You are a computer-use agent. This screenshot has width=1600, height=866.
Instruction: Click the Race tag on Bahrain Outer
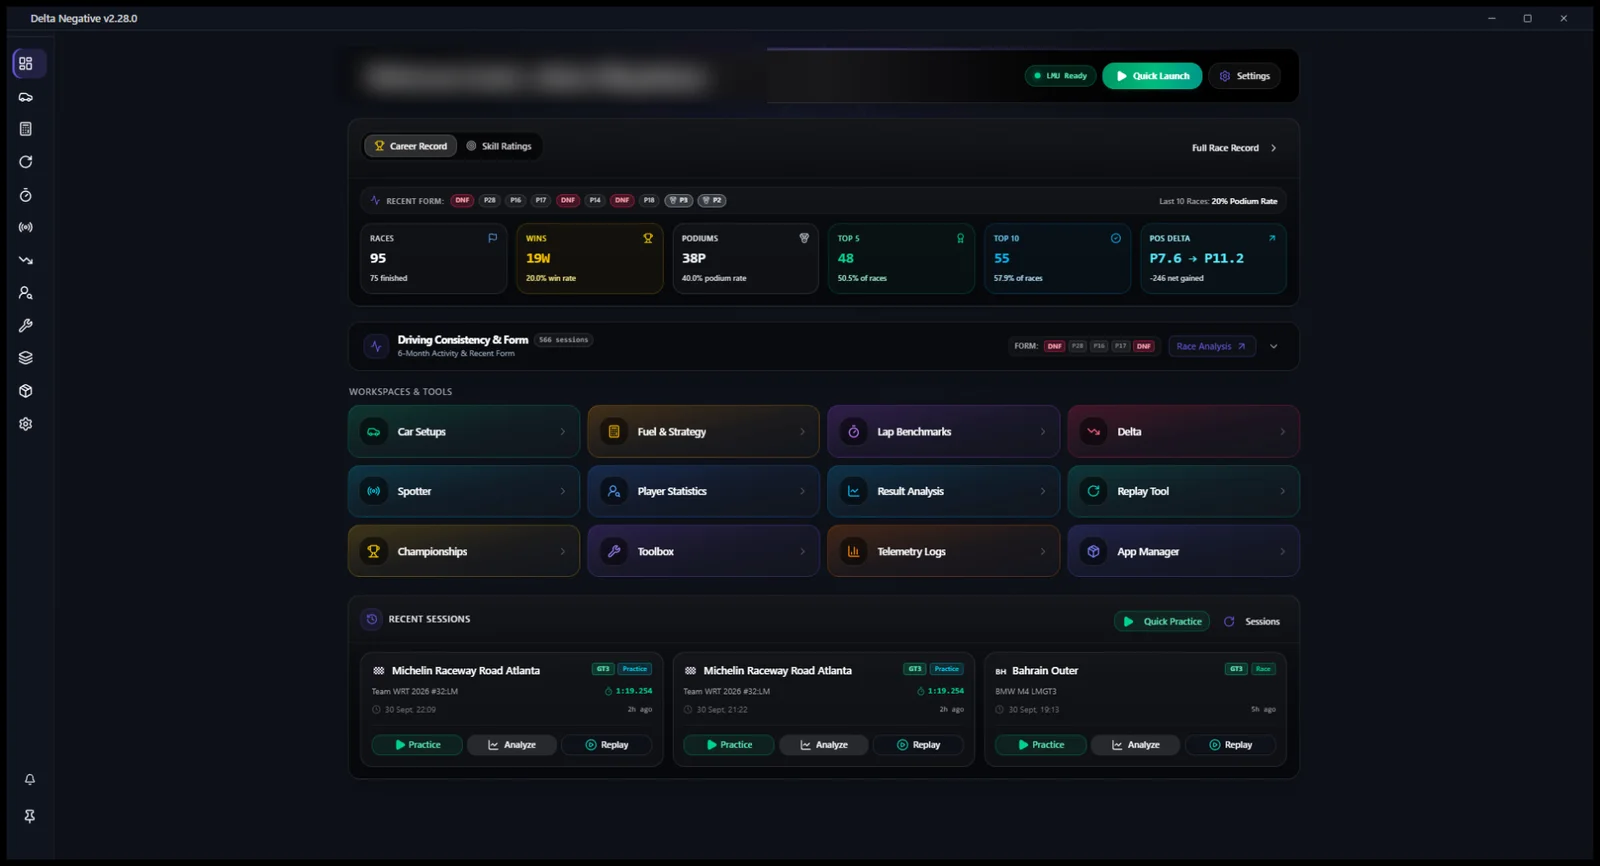tap(1263, 669)
